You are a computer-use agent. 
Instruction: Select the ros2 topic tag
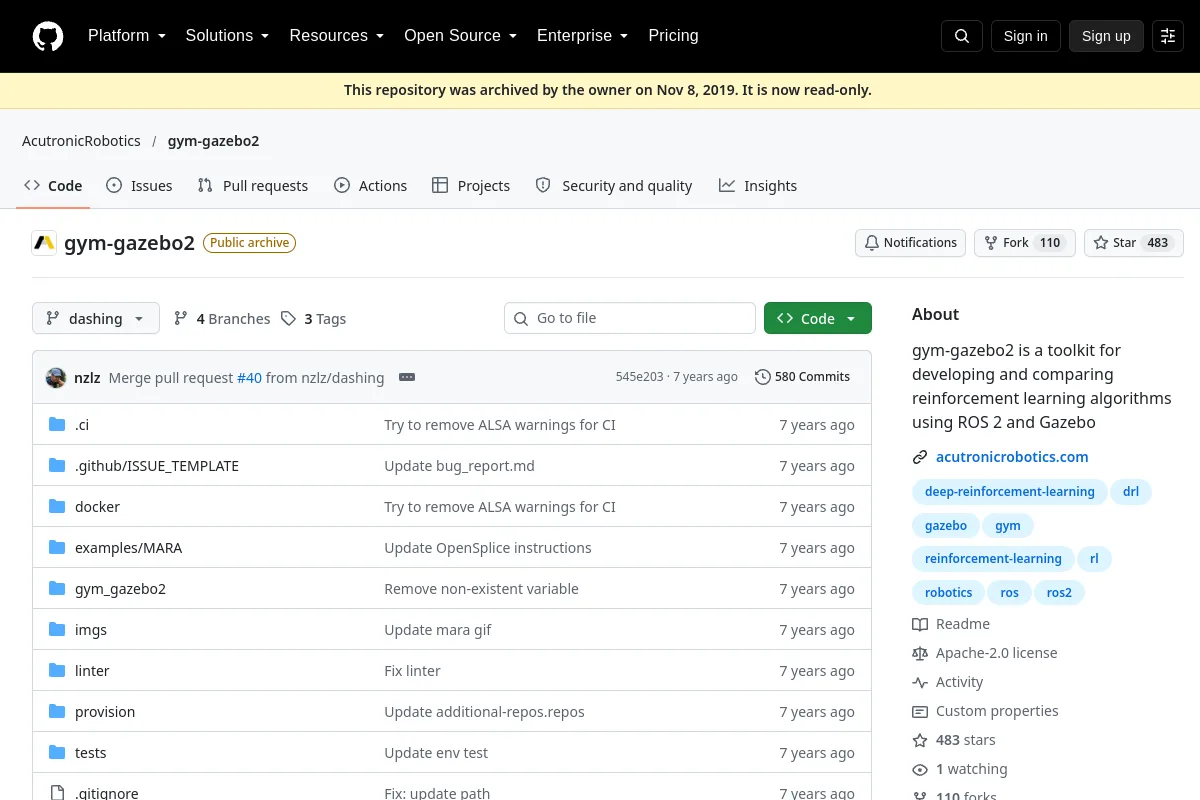[x=1059, y=593]
